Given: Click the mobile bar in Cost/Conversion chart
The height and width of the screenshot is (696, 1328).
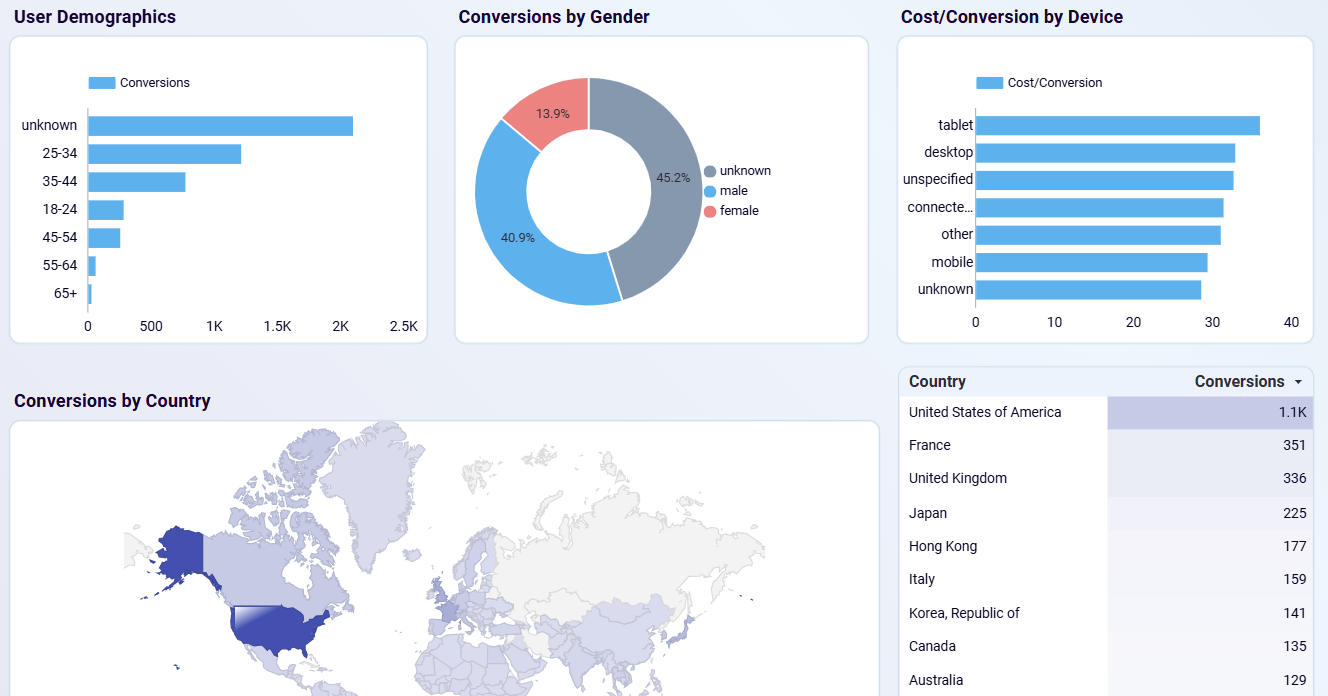Looking at the screenshot, I should pos(1090,261).
